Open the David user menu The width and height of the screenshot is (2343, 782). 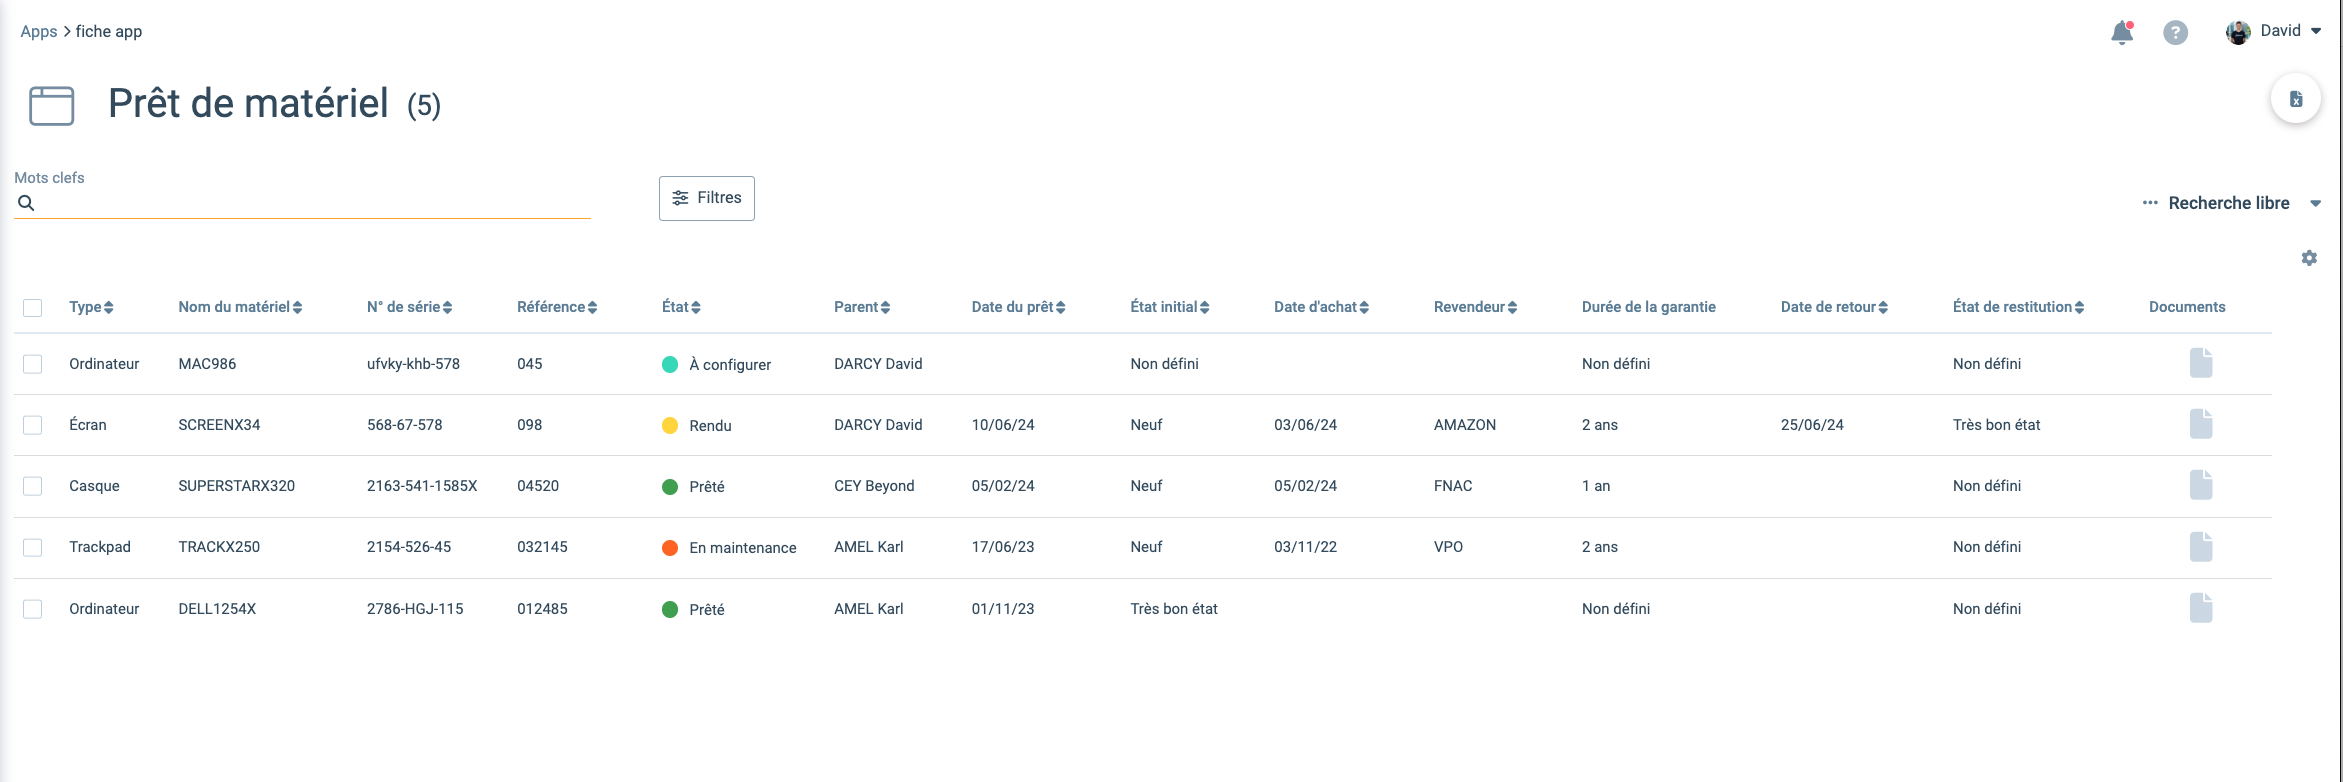pyautogui.click(x=2272, y=31)
